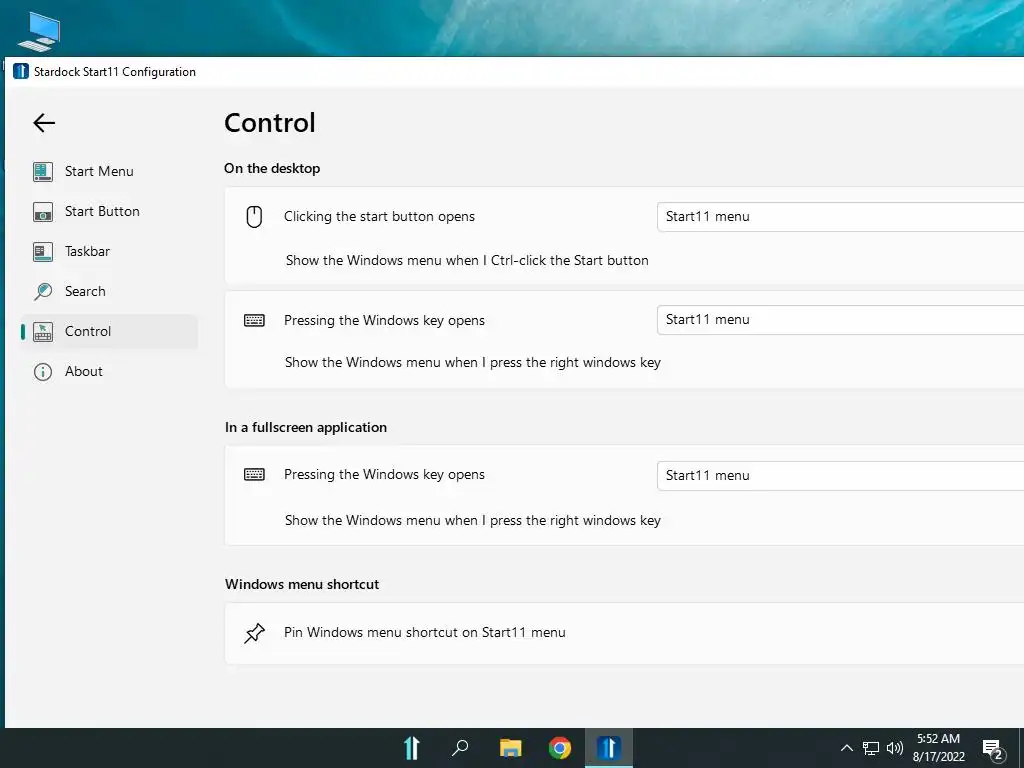Viewport: 1024px width, 768px height.
Task: Click the Start Button sidebar icon
Action: 43,212
